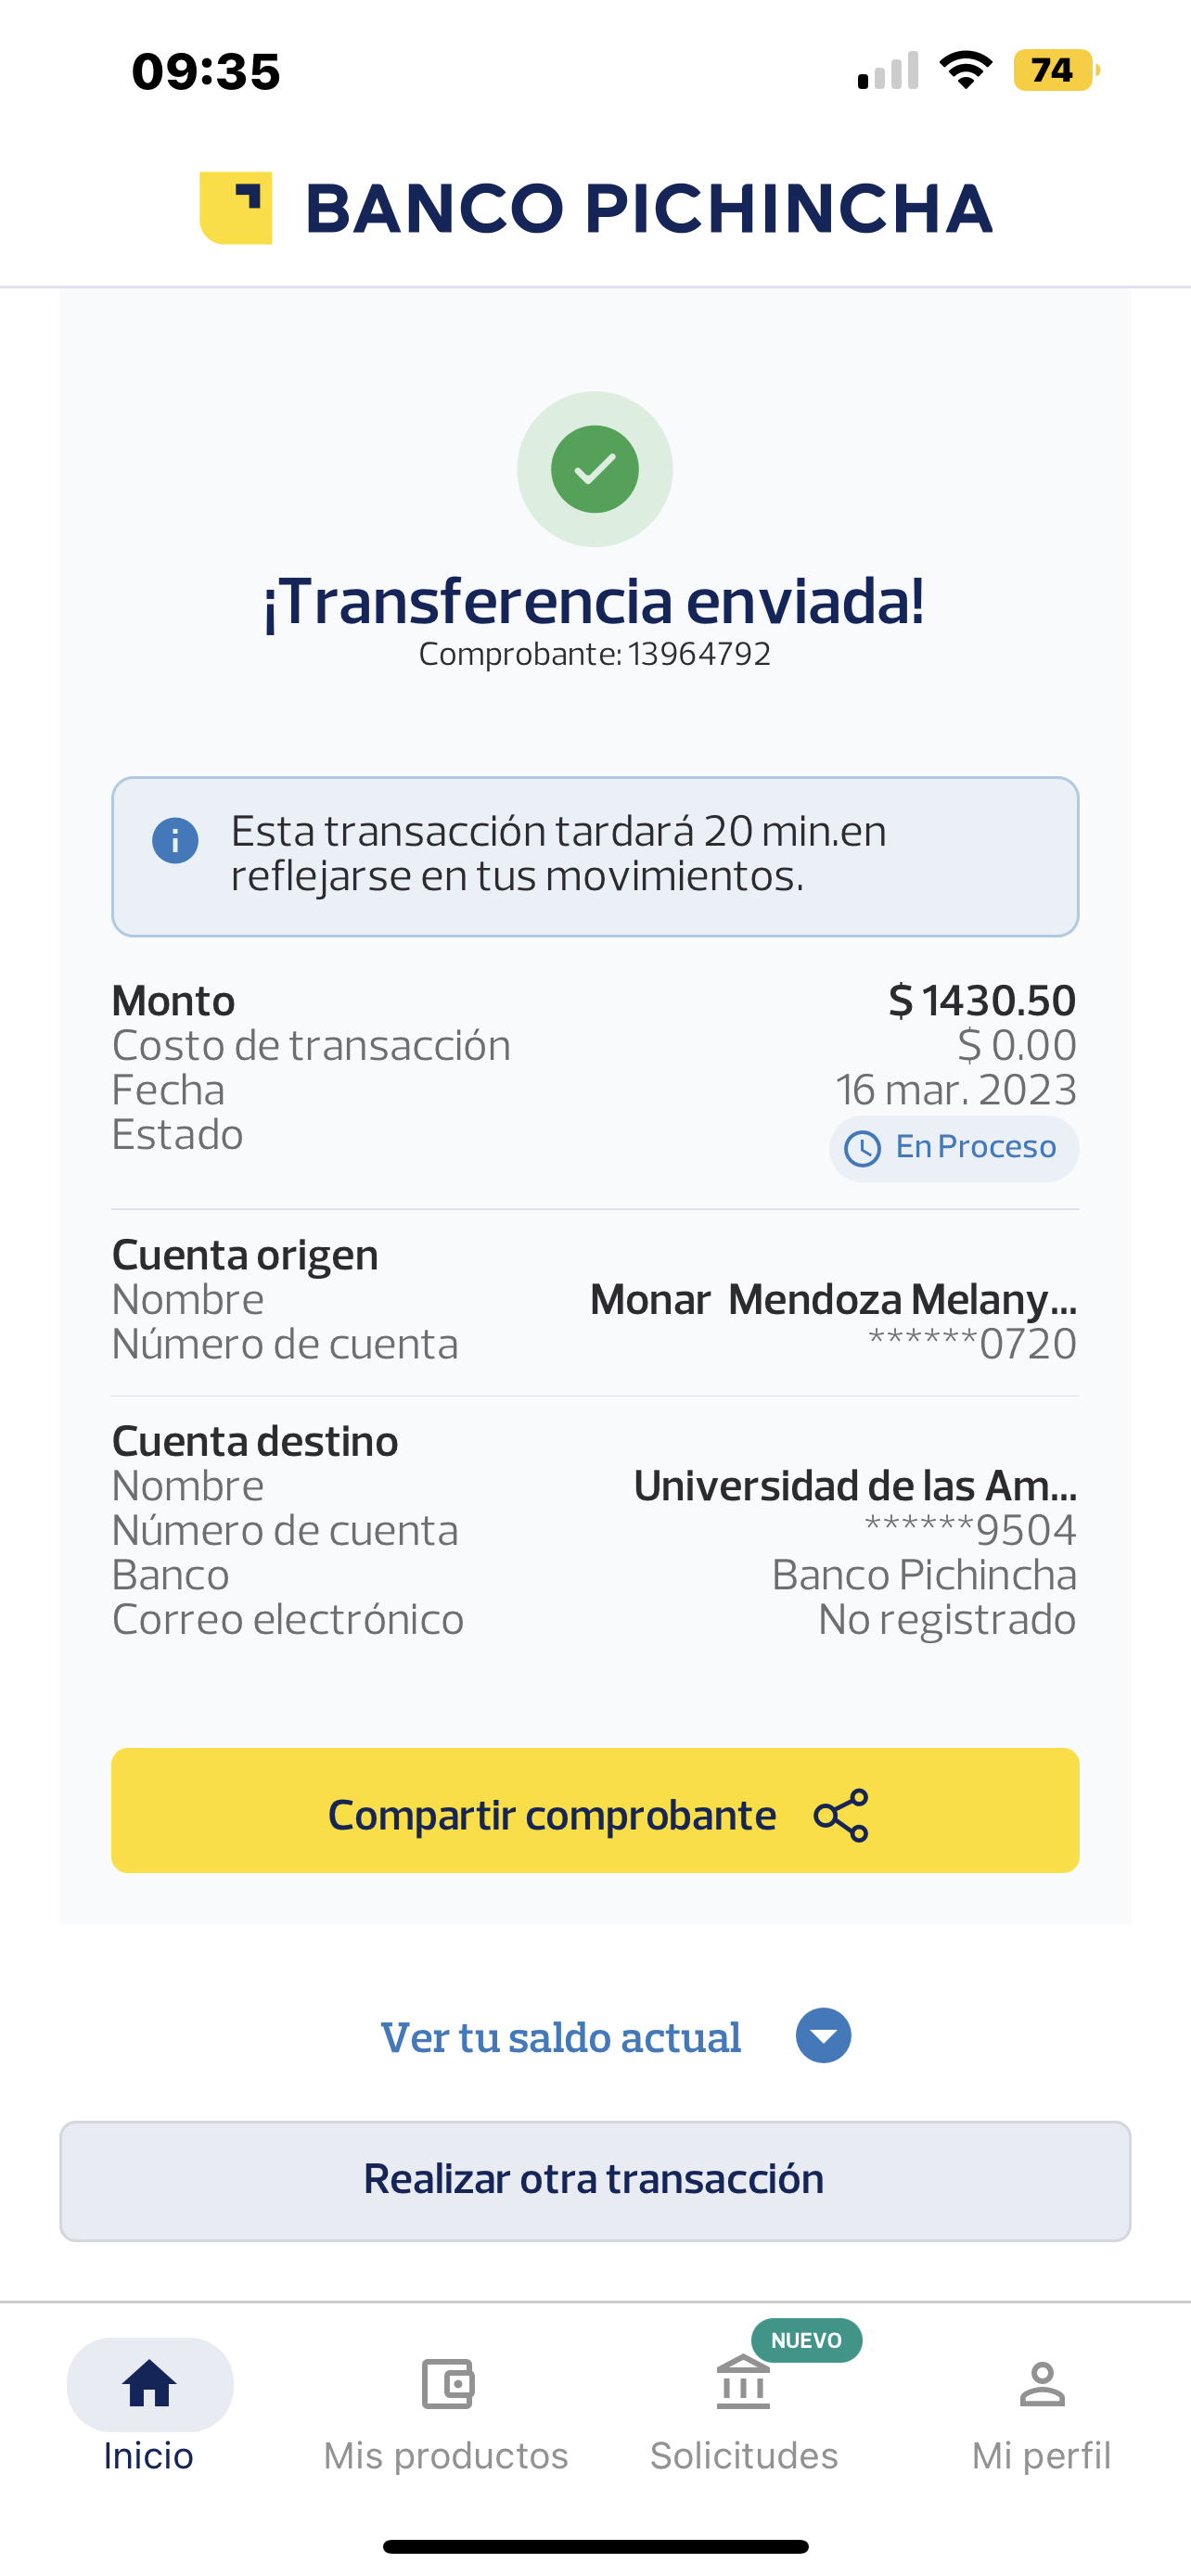The image size is (1191, 2576).
Task: Tap the Mi perfil person icon
Action: [x=1042, y=2385]
